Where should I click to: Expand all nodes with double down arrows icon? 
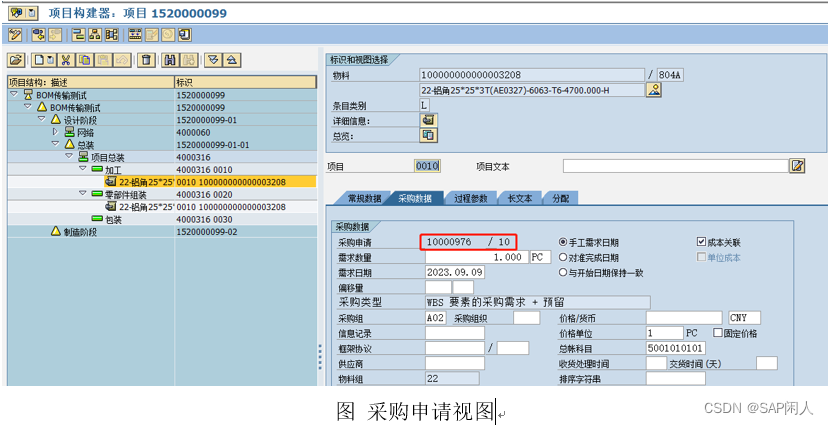213,60
